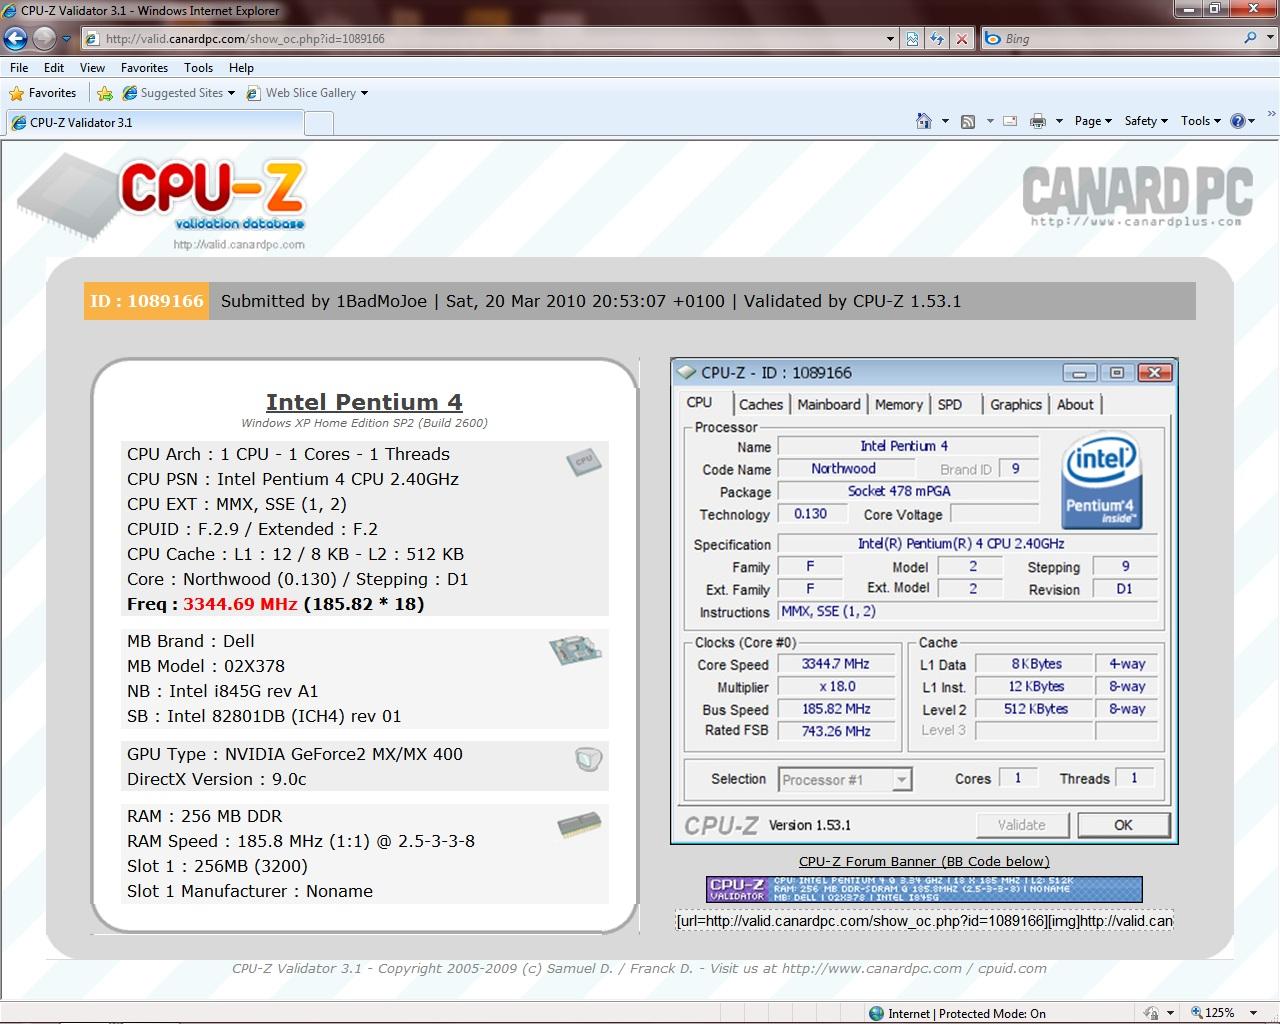Open the command bar Tools dropdown

pos(1200,121)
